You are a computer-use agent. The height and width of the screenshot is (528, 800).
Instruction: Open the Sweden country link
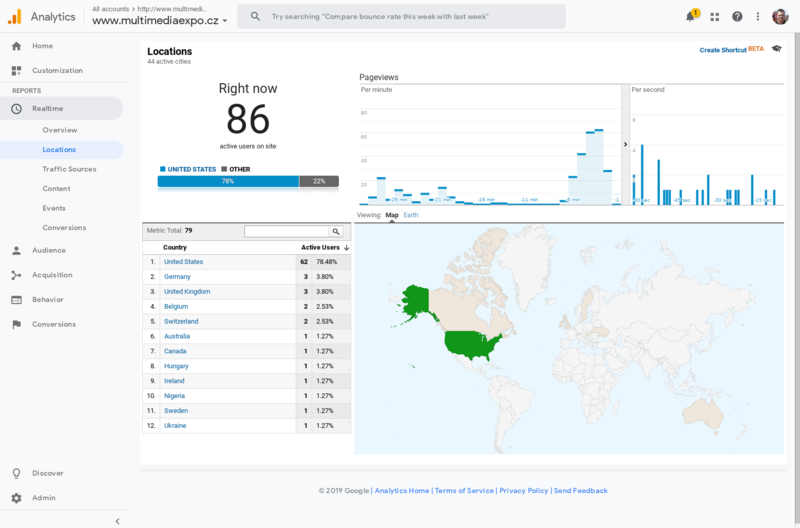pyautogui.click(x=176, y=411)
